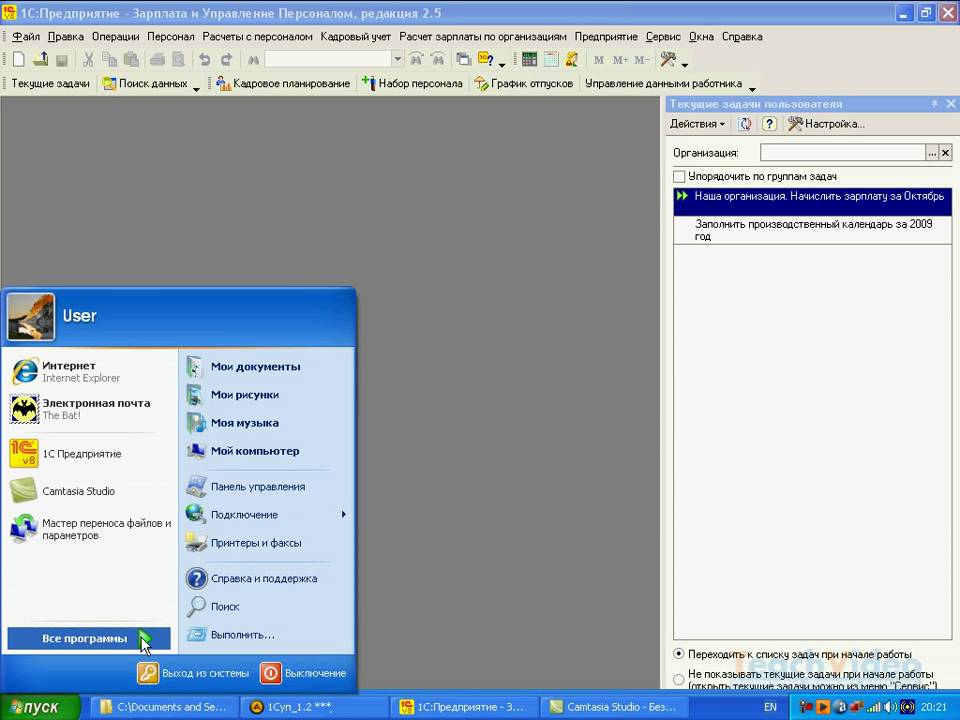Open the Кадровый учет menu
The height and width of the screenshot is (720, 960).
pos(355,37)
